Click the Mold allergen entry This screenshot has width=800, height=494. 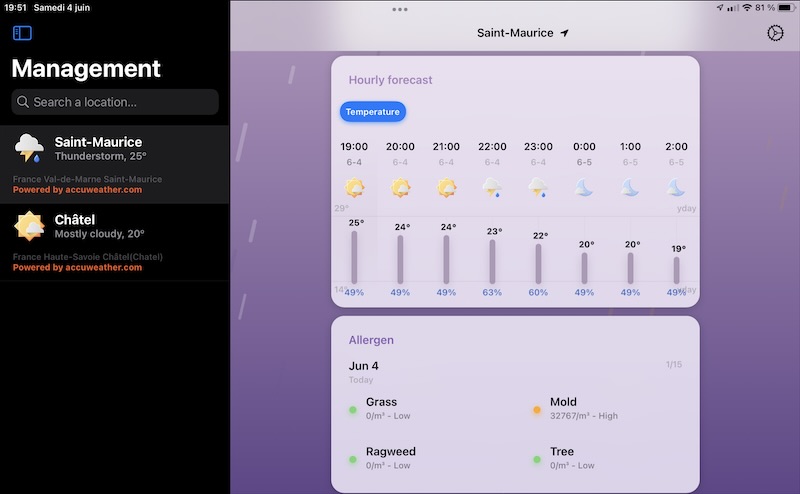click(x=564, y=408)
